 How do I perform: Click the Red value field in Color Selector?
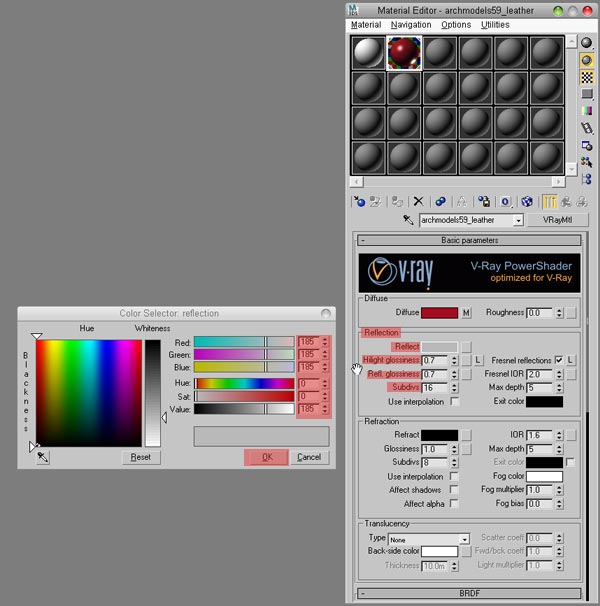pyautogui.click(x=309, y=342)
